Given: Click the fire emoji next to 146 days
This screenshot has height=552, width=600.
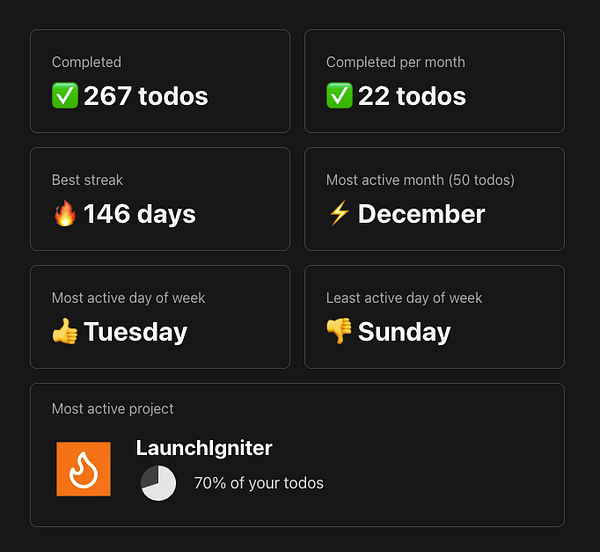Looking at the screenshot, I should point(65,214).
